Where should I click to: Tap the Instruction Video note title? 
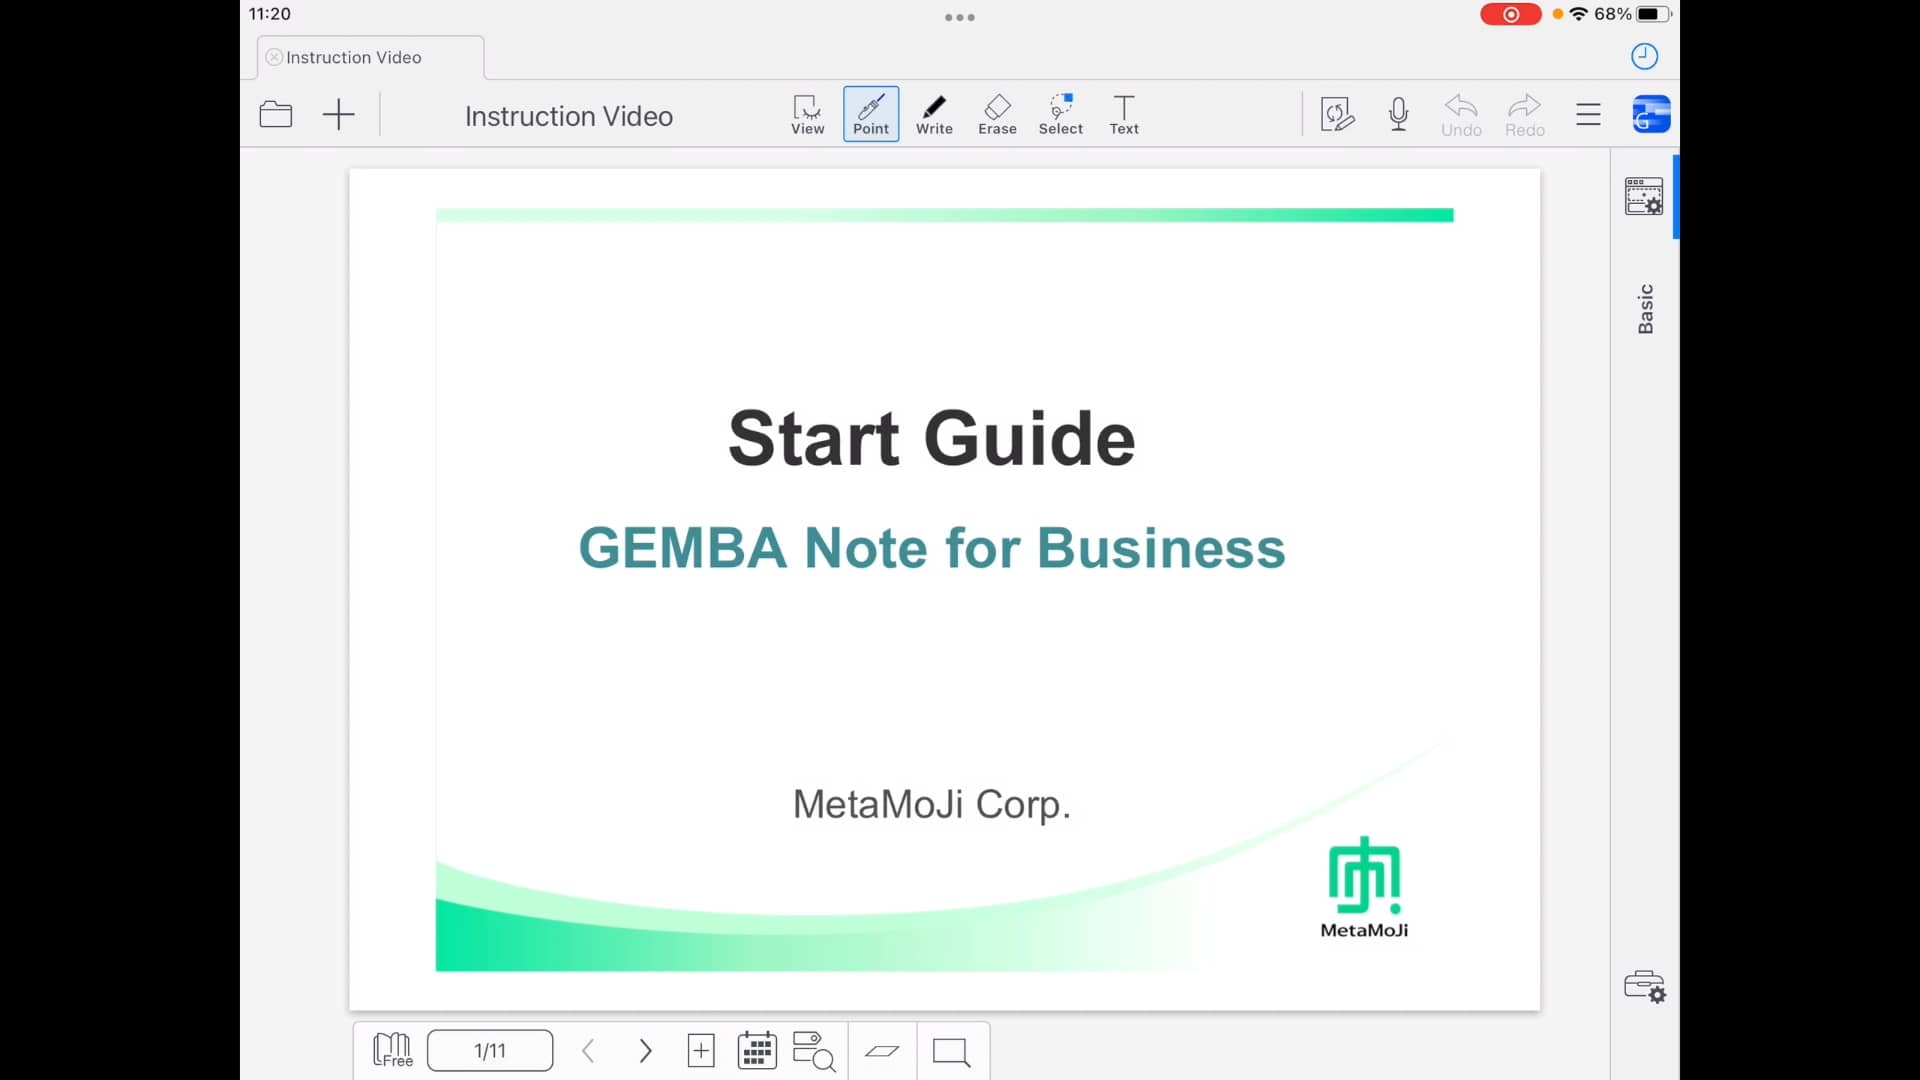point(569,116)
